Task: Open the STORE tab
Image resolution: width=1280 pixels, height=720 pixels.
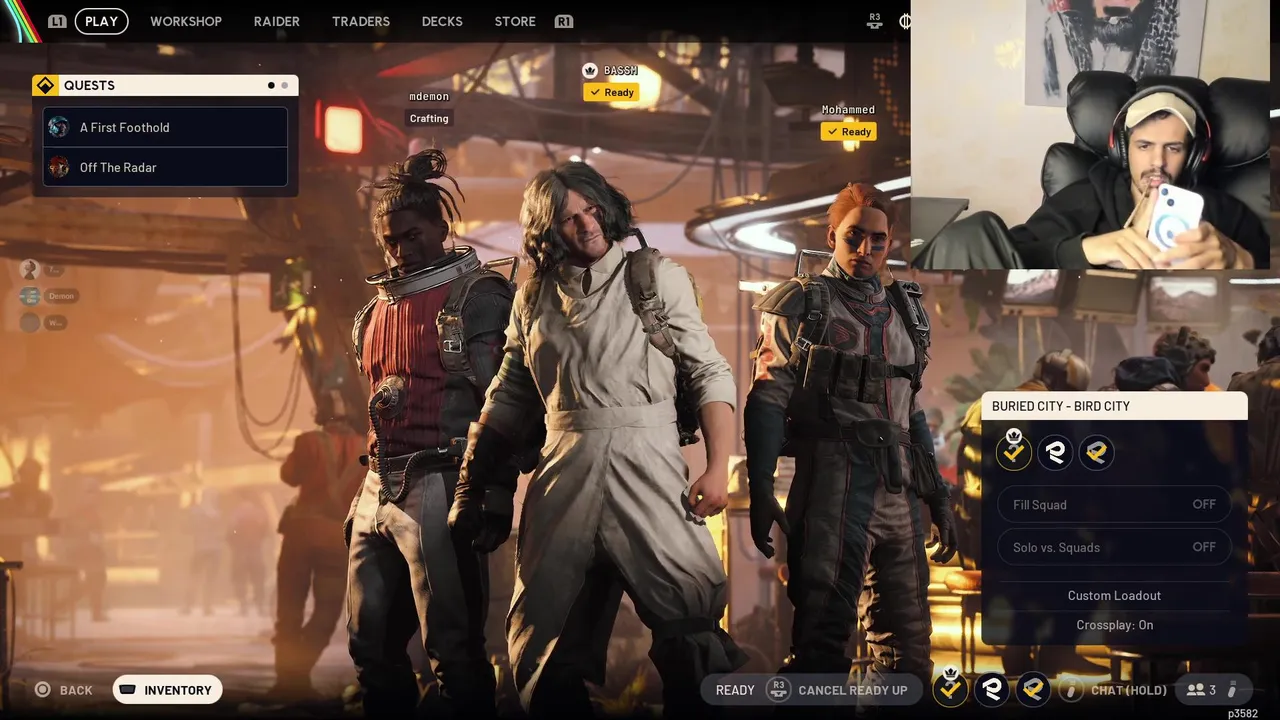Action: tap(515, 21)
